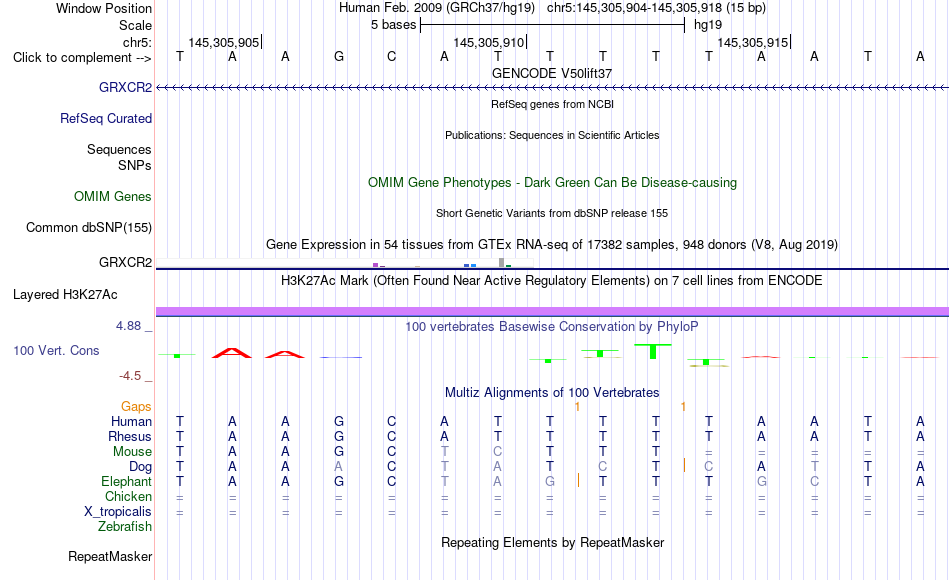
Task: Click the Scale label
Action: [135, 25]
